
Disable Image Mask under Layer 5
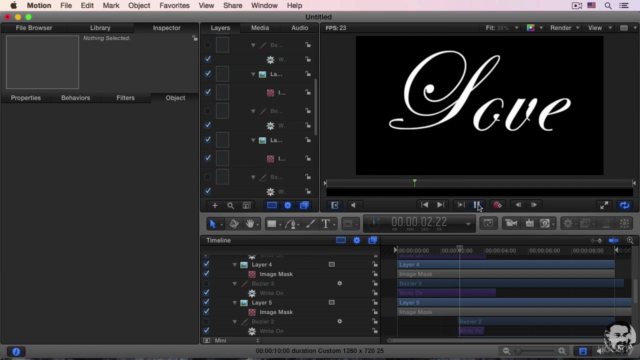coord(207,312)
